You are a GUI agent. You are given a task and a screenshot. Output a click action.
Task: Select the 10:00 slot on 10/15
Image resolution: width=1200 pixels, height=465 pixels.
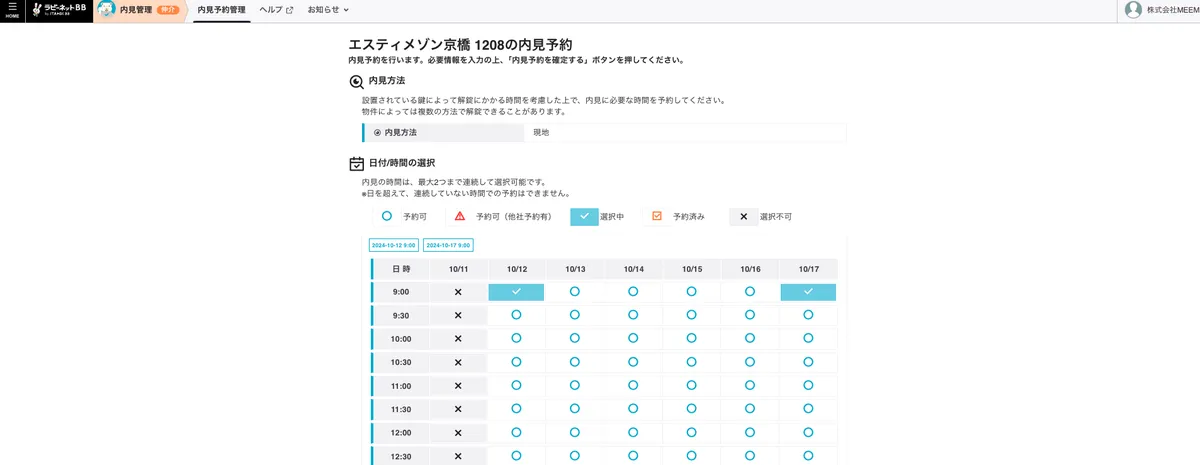tap(691, 339)
